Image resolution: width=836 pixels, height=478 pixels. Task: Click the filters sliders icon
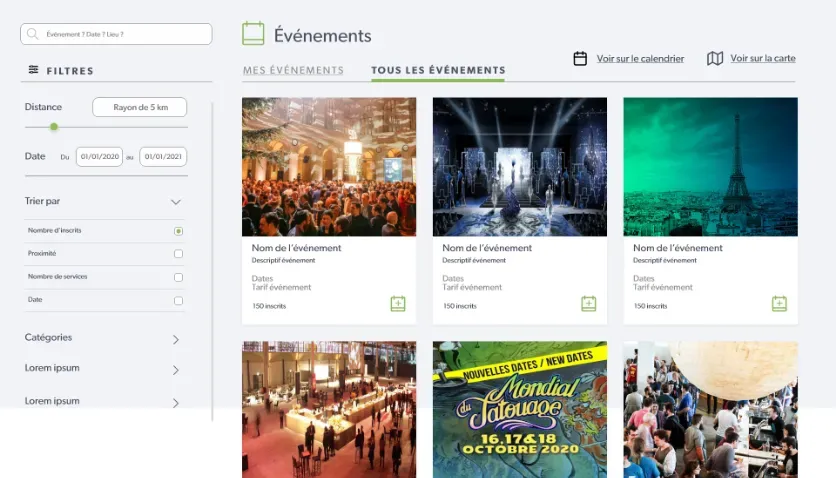tap(34, 70)
